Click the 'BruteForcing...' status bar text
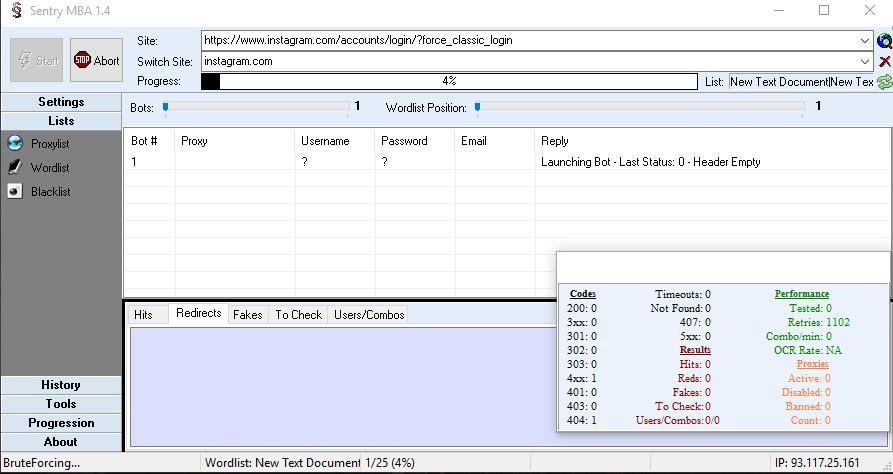This screenshot has height=474, width=893. (42, 463)
